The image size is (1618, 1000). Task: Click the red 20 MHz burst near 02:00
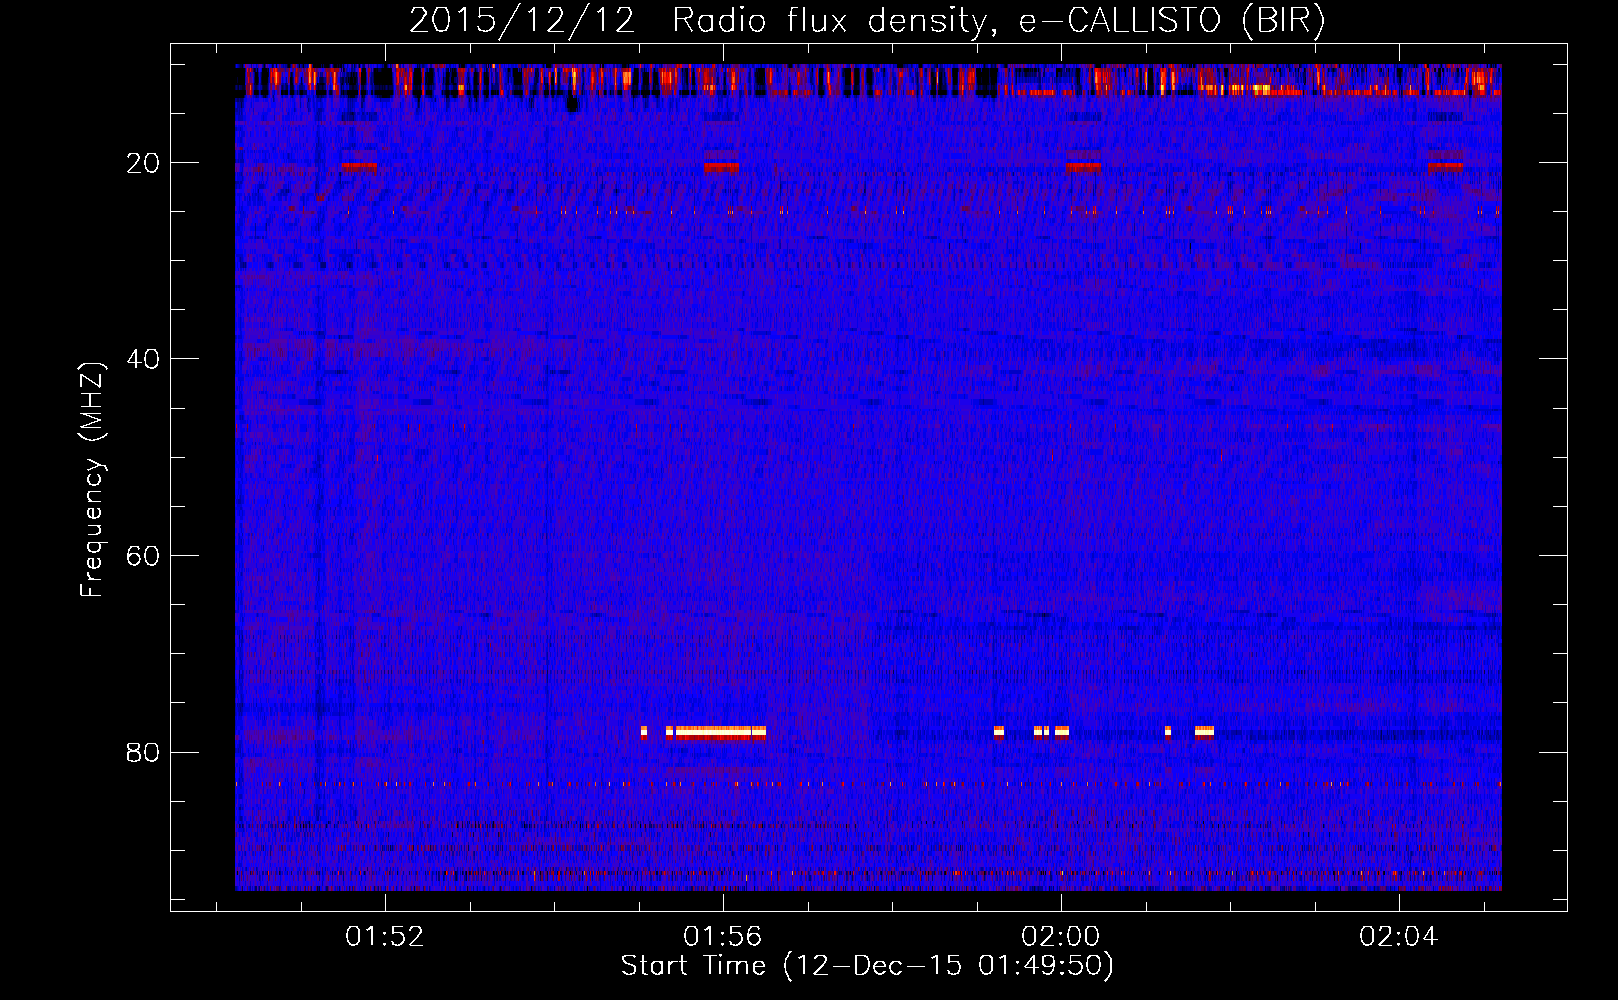tap(1083, 166)
